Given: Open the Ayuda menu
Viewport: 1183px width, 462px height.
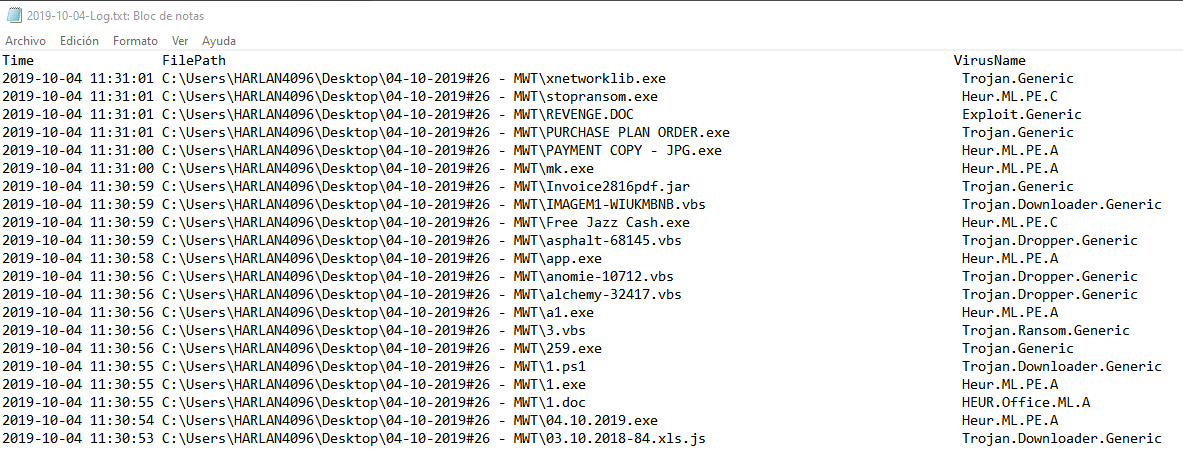Looking at the screenshot, I should [x=219, y=41].
